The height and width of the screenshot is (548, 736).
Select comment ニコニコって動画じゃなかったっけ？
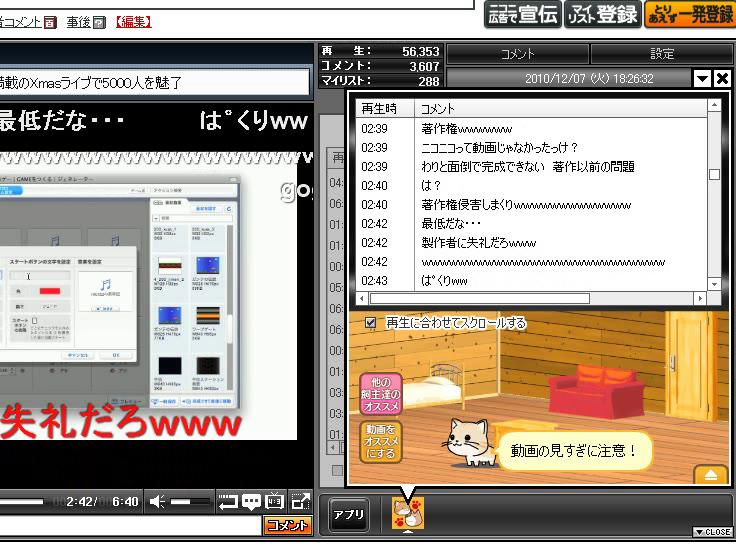[x=531, y=147]
